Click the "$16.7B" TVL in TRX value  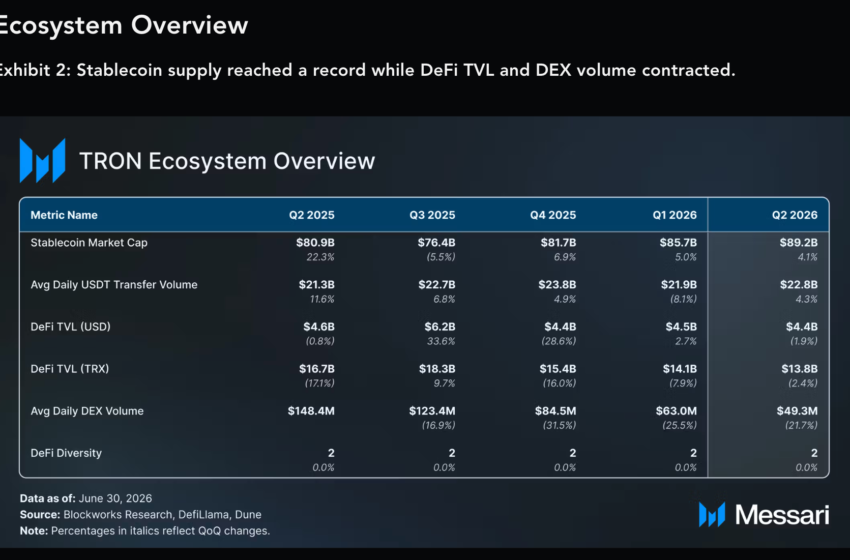[x=317, y=369]
